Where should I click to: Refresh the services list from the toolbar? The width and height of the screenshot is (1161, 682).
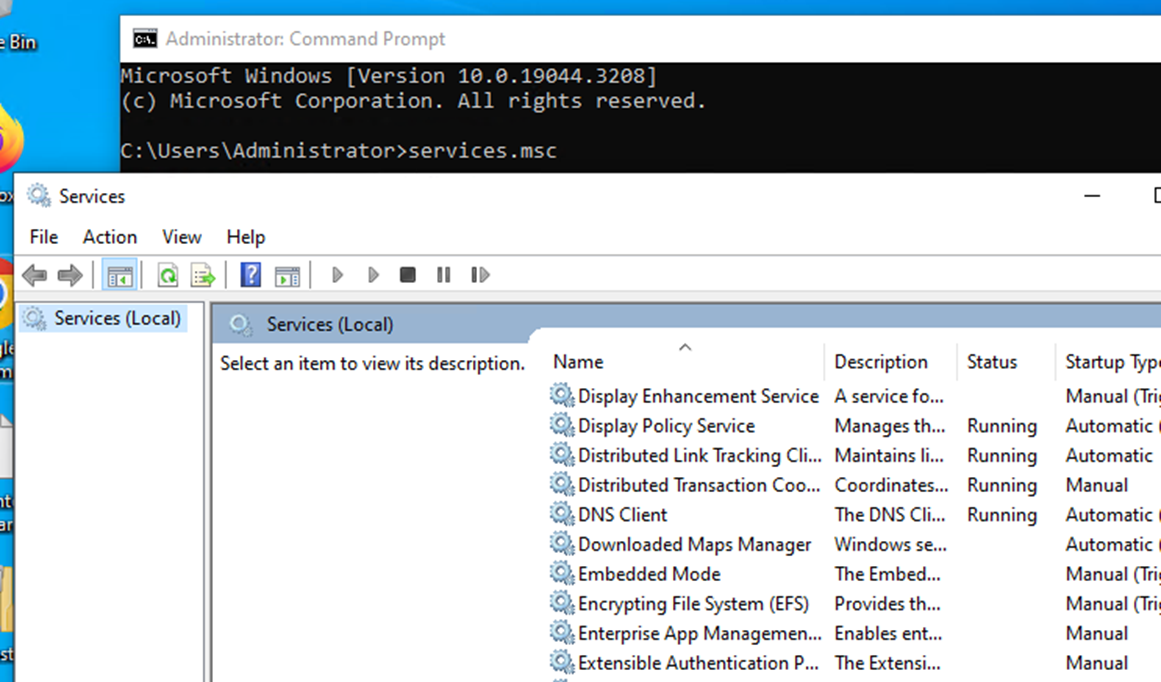[168, 275]
